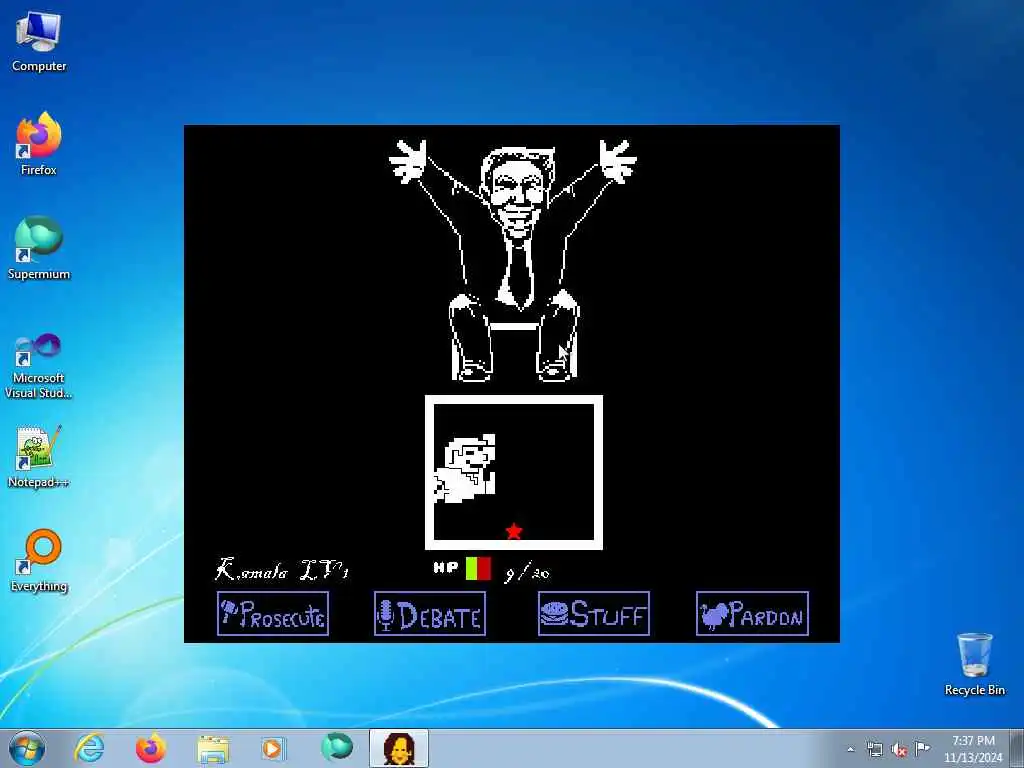Open the Action Center flag icon
This screenshot has height=768, width=1024.
[922, 748]
